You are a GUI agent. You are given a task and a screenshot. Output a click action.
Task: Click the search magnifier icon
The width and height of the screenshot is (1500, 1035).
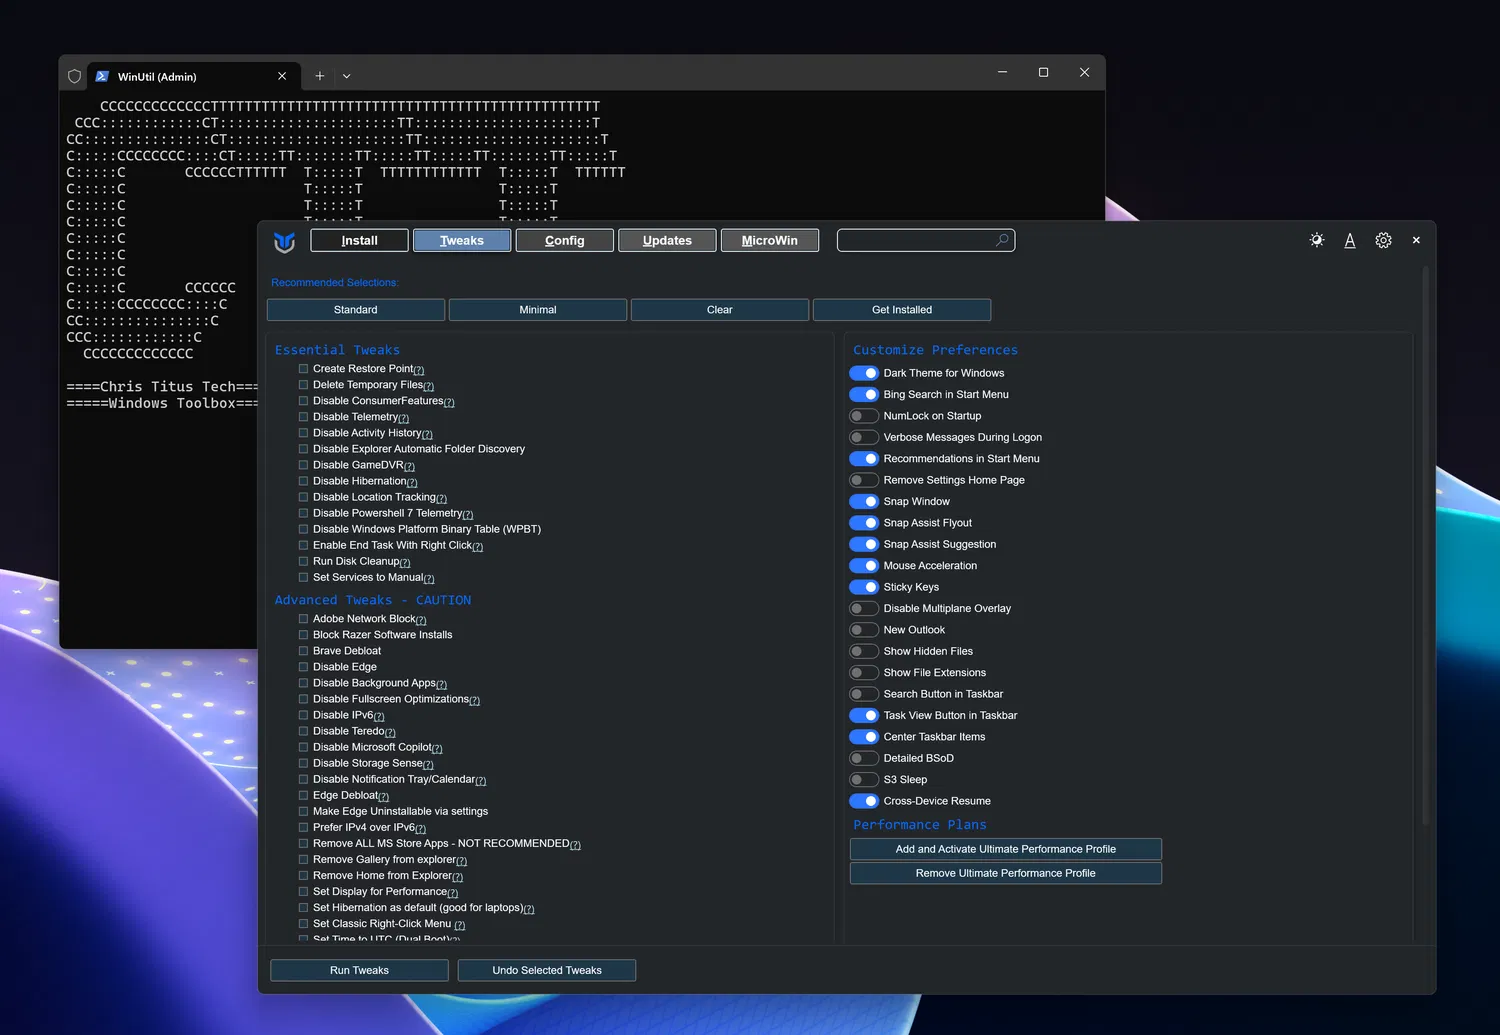[x=1002, y=240]
